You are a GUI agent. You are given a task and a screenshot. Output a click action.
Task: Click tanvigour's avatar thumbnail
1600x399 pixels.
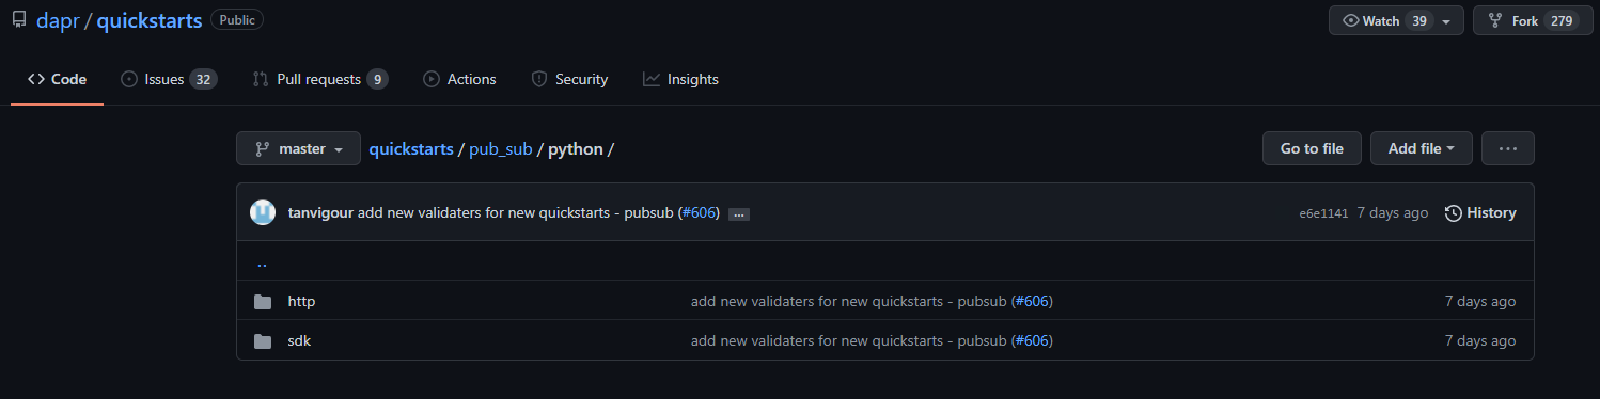[x=263, y=212]
